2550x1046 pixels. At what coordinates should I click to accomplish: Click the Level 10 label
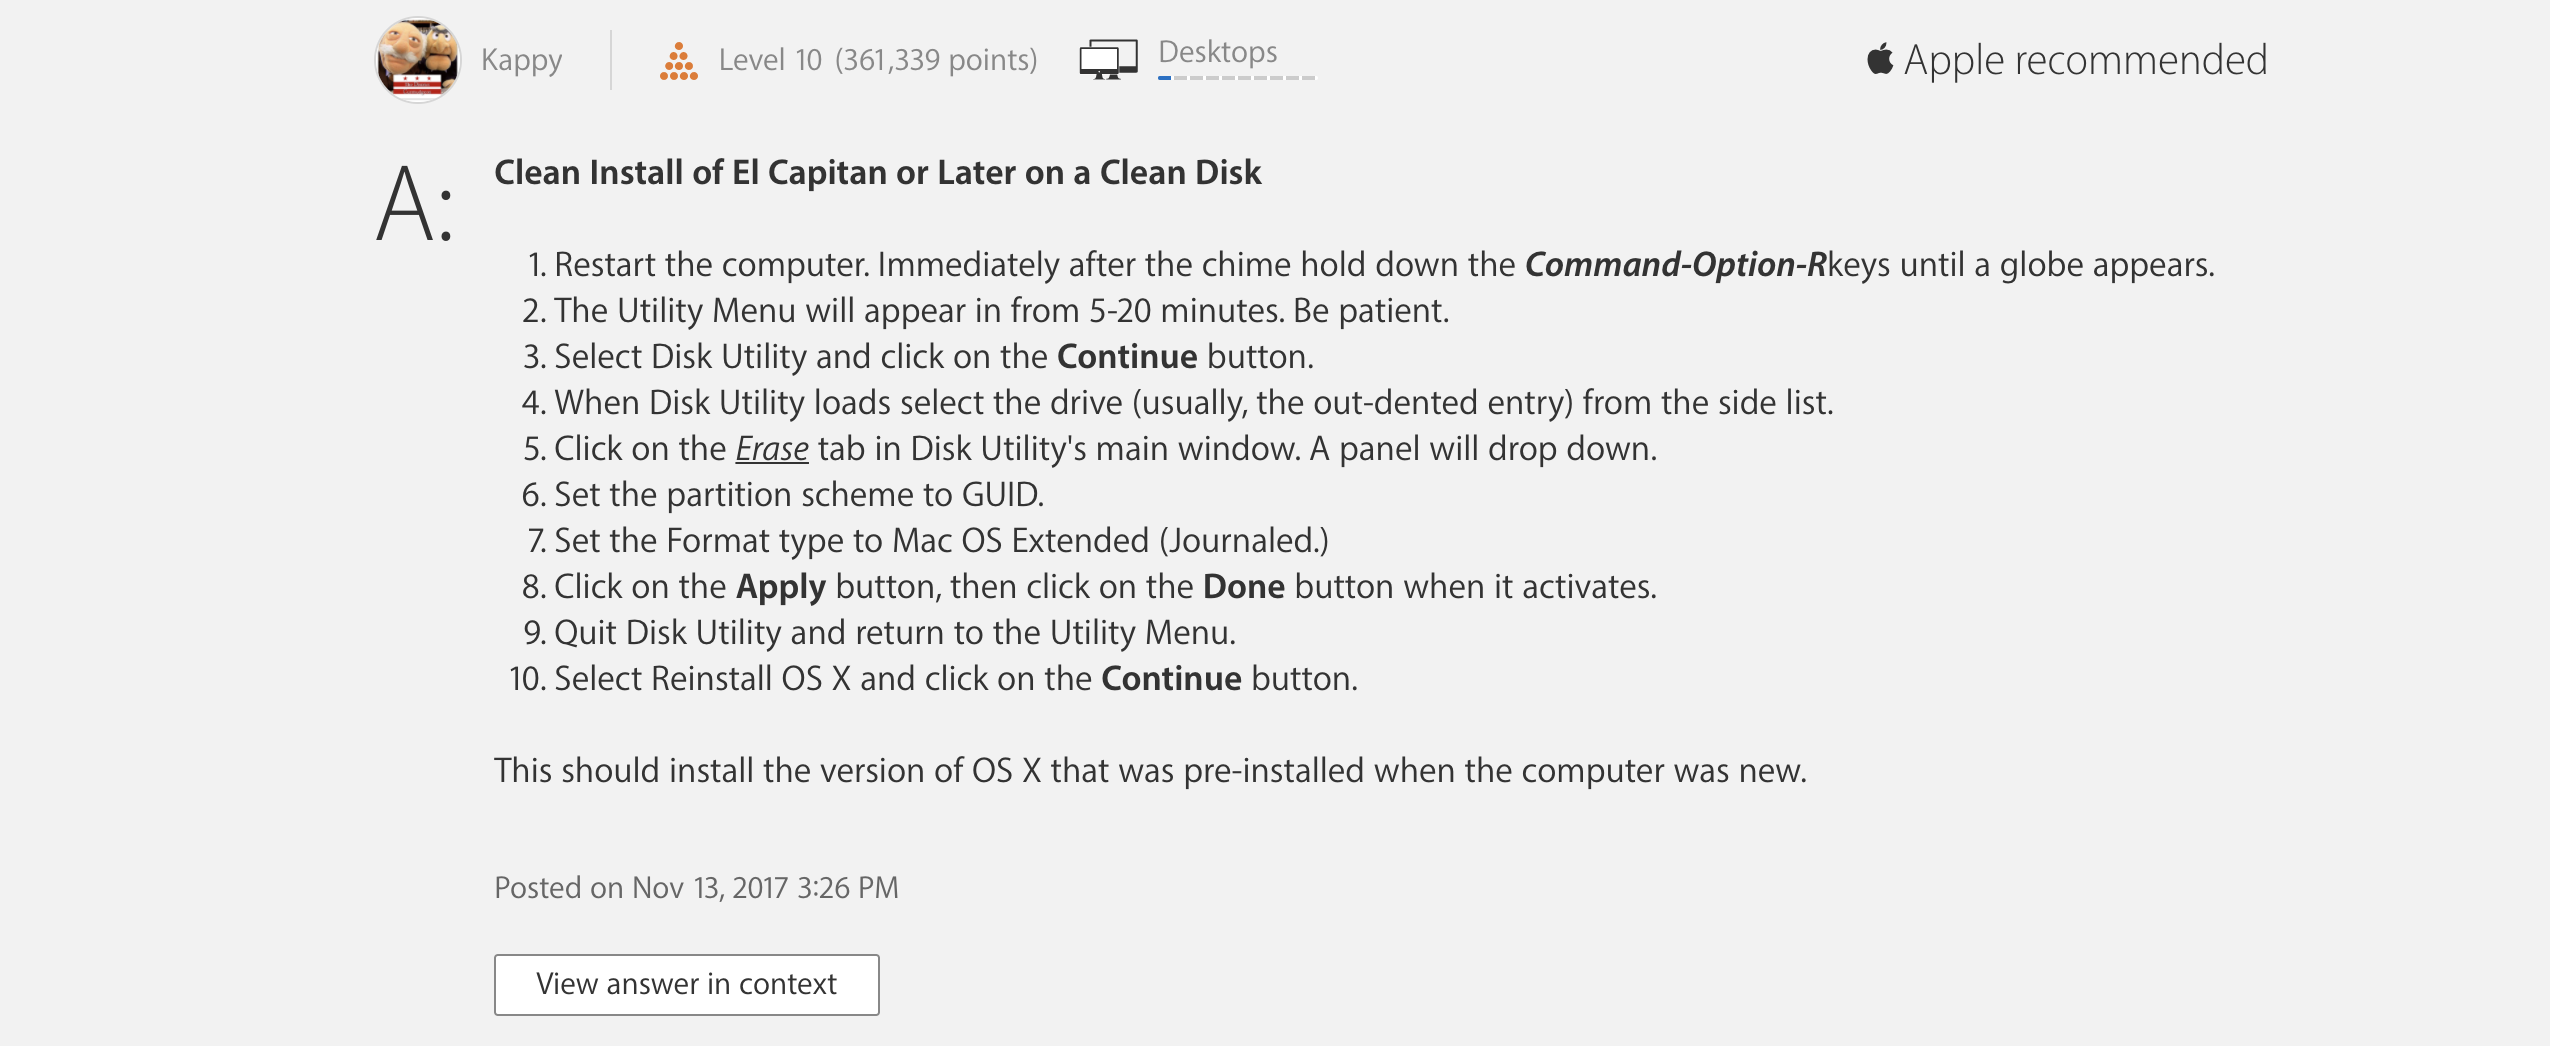[770, 60]
